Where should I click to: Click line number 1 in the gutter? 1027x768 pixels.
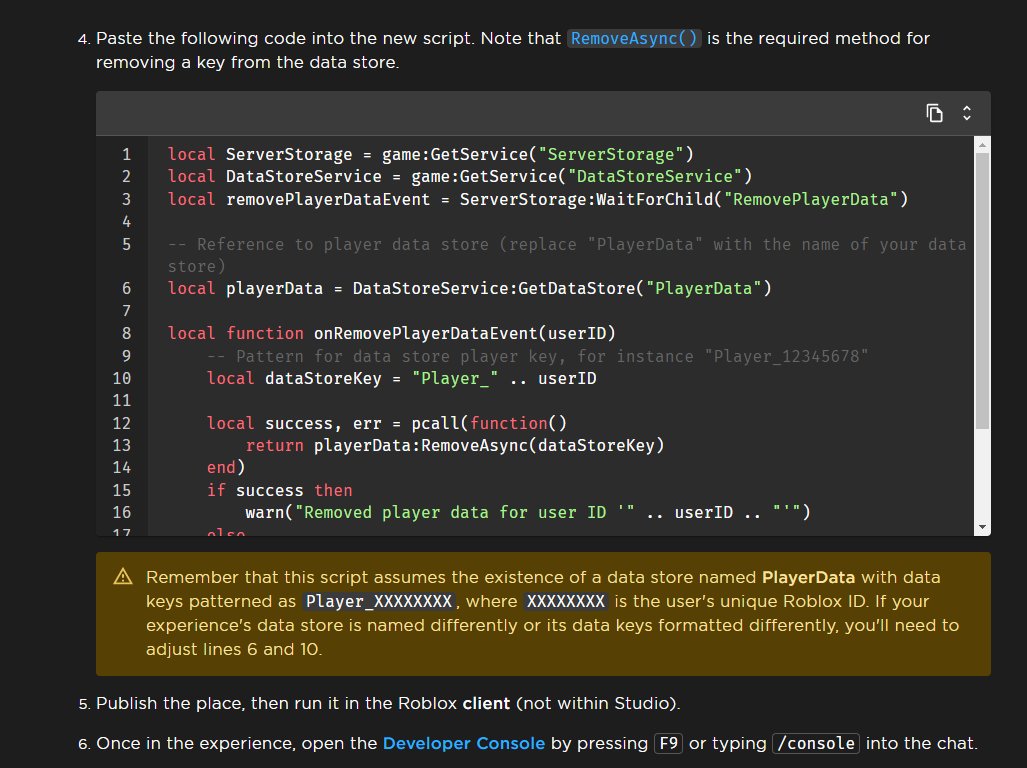coord(126,155)
